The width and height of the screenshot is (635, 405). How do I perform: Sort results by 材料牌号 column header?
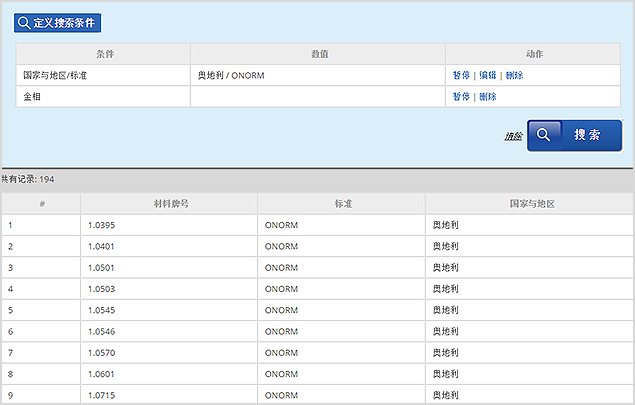(171, 204)
